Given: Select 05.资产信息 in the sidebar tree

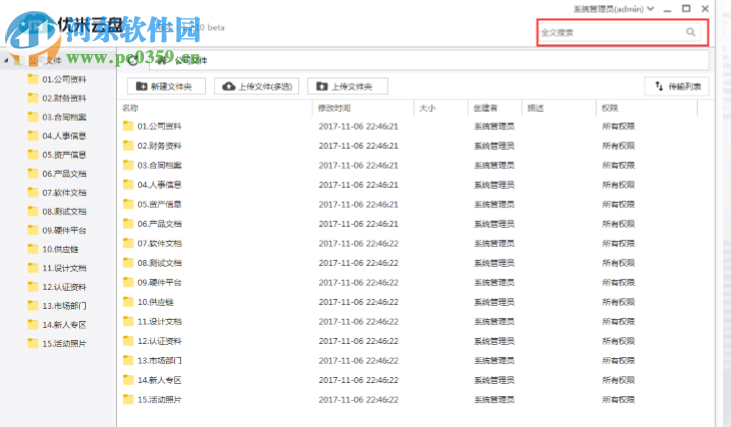Looking at the screenshot, I should [x=64, y=155].
